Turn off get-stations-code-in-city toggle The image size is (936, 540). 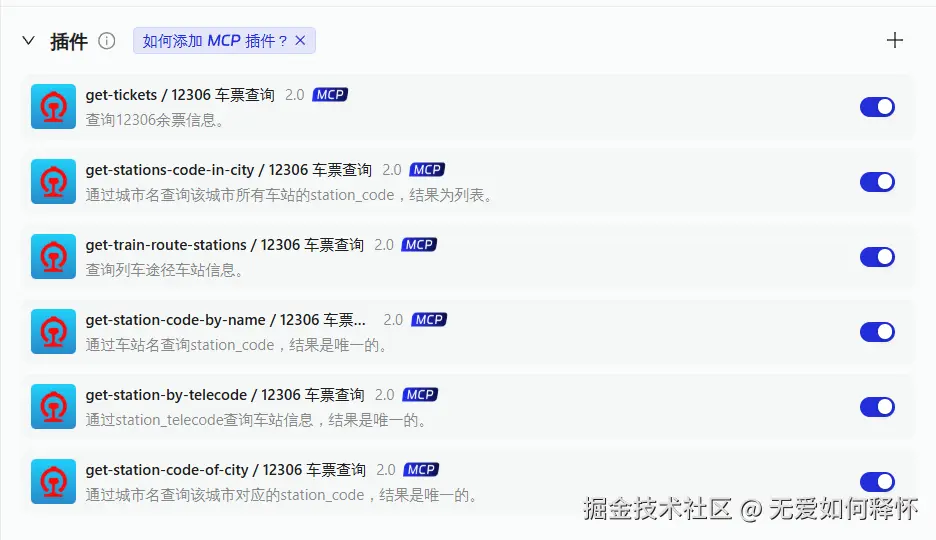[877, 181]
